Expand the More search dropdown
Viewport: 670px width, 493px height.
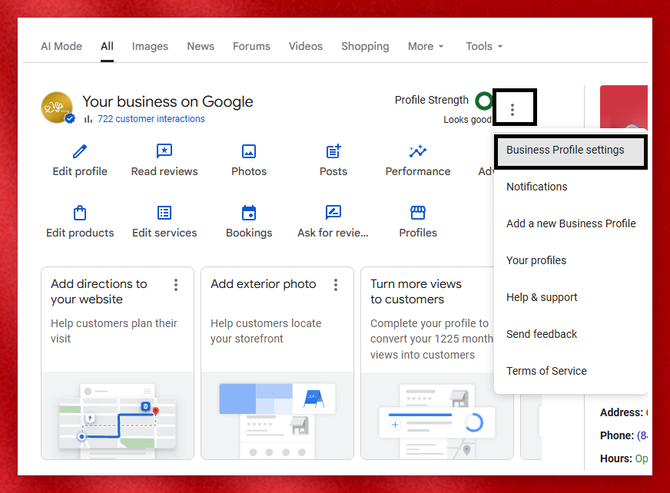[426, 46]
